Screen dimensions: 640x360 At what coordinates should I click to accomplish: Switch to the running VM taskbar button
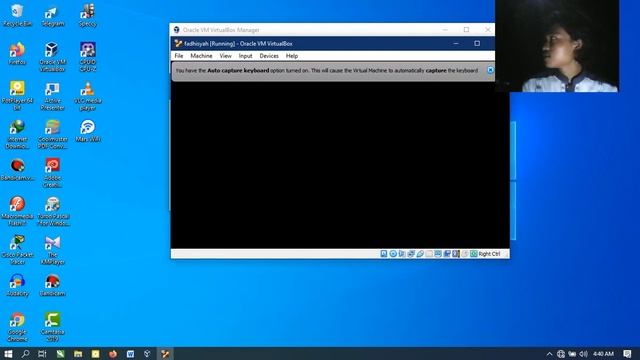pos(165,353)
